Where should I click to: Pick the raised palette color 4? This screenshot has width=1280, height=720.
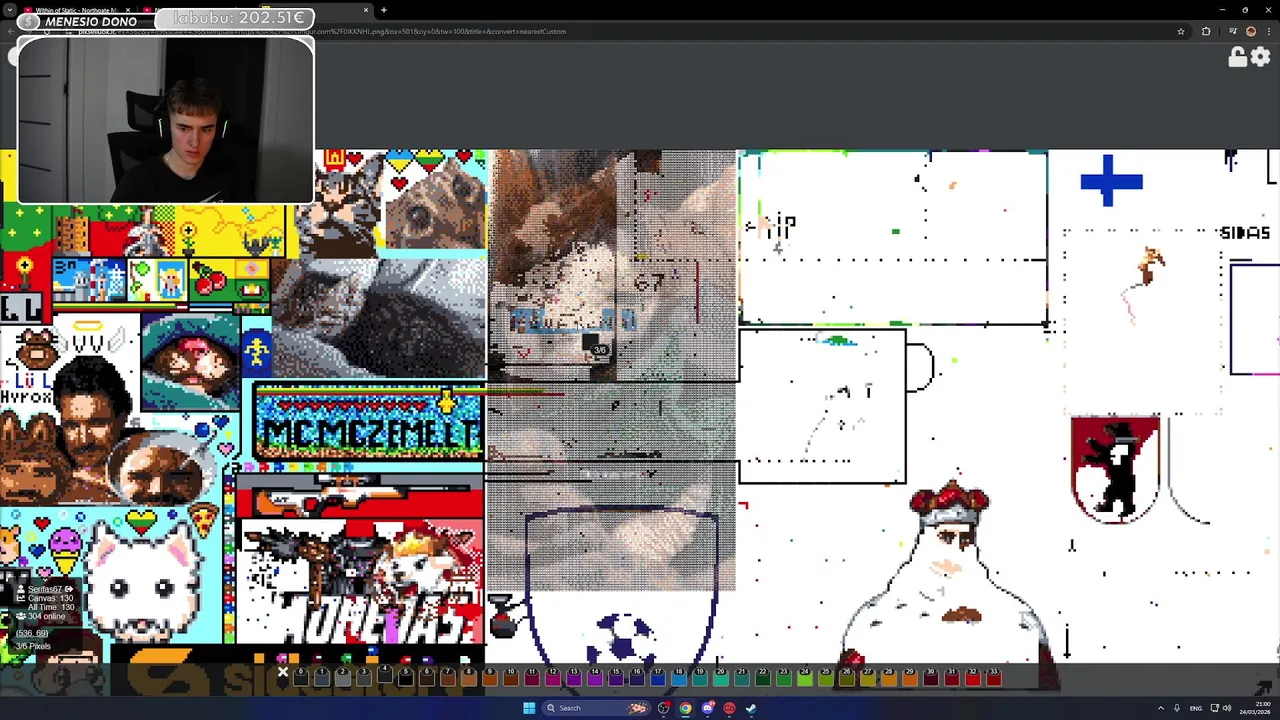pos(384,674)
